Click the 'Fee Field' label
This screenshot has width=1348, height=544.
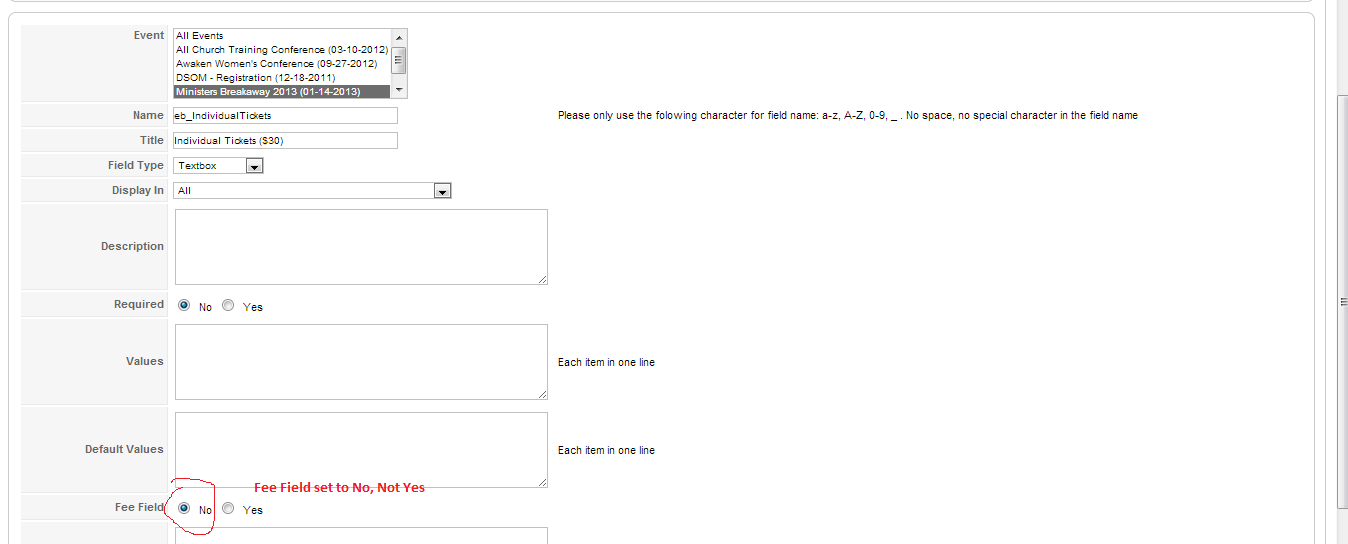[139, 507]
